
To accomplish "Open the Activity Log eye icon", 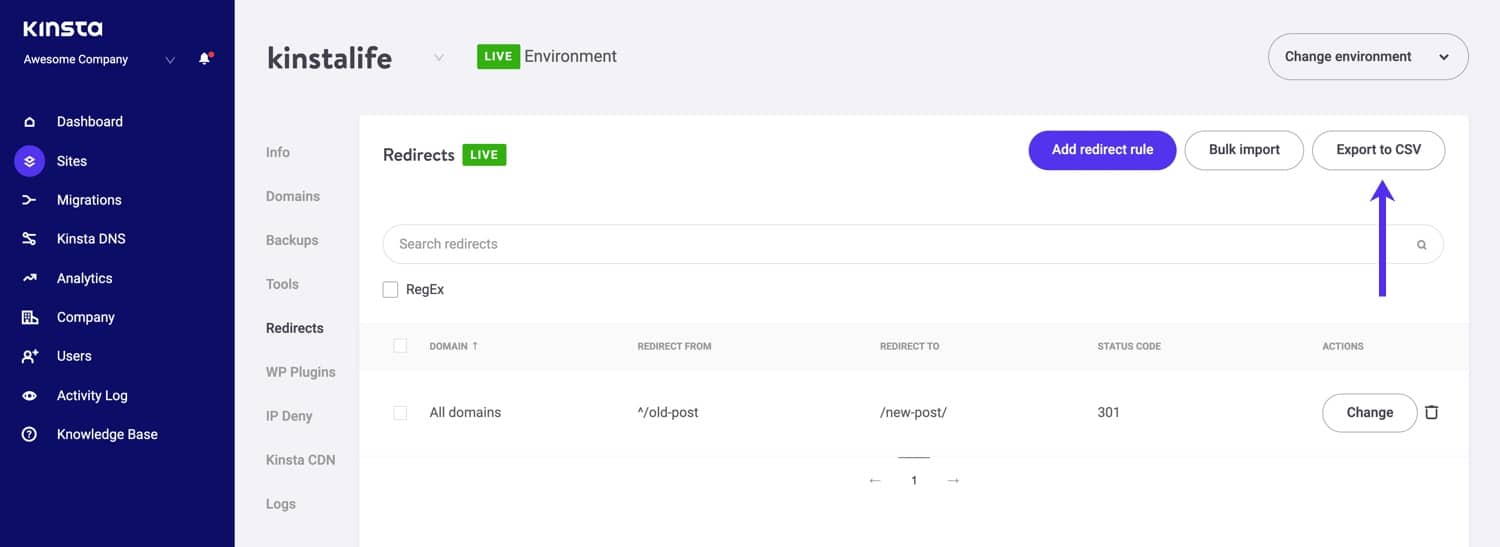I will pos(30,396).
